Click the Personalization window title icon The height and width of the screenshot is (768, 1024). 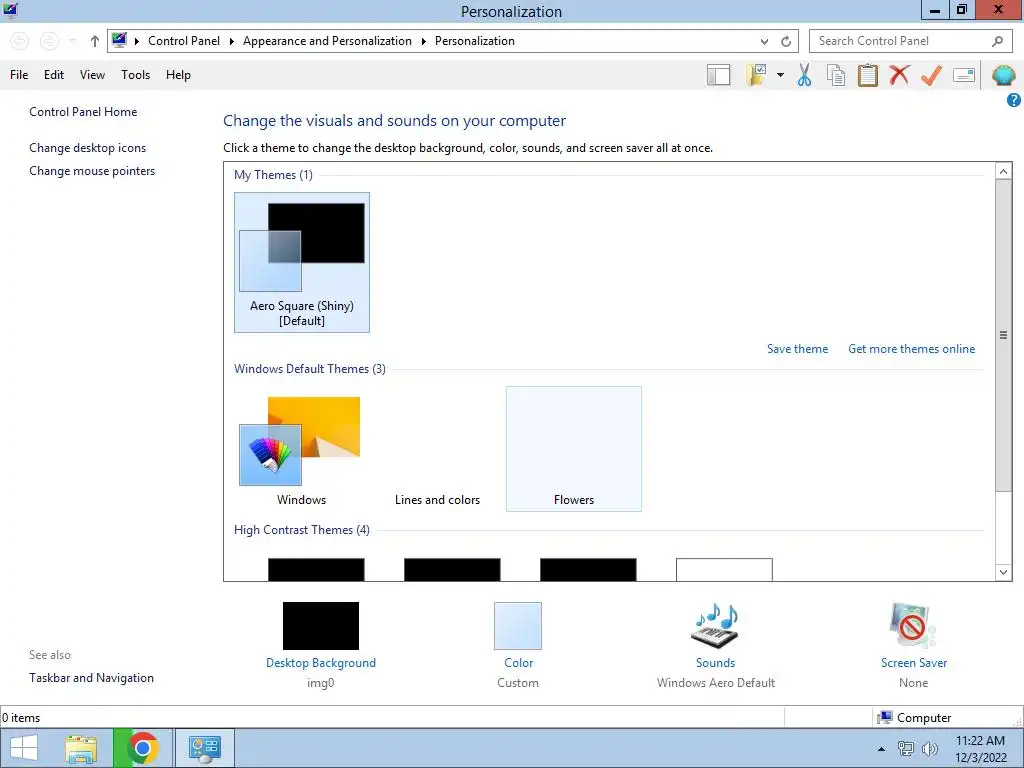click(10, 10)
